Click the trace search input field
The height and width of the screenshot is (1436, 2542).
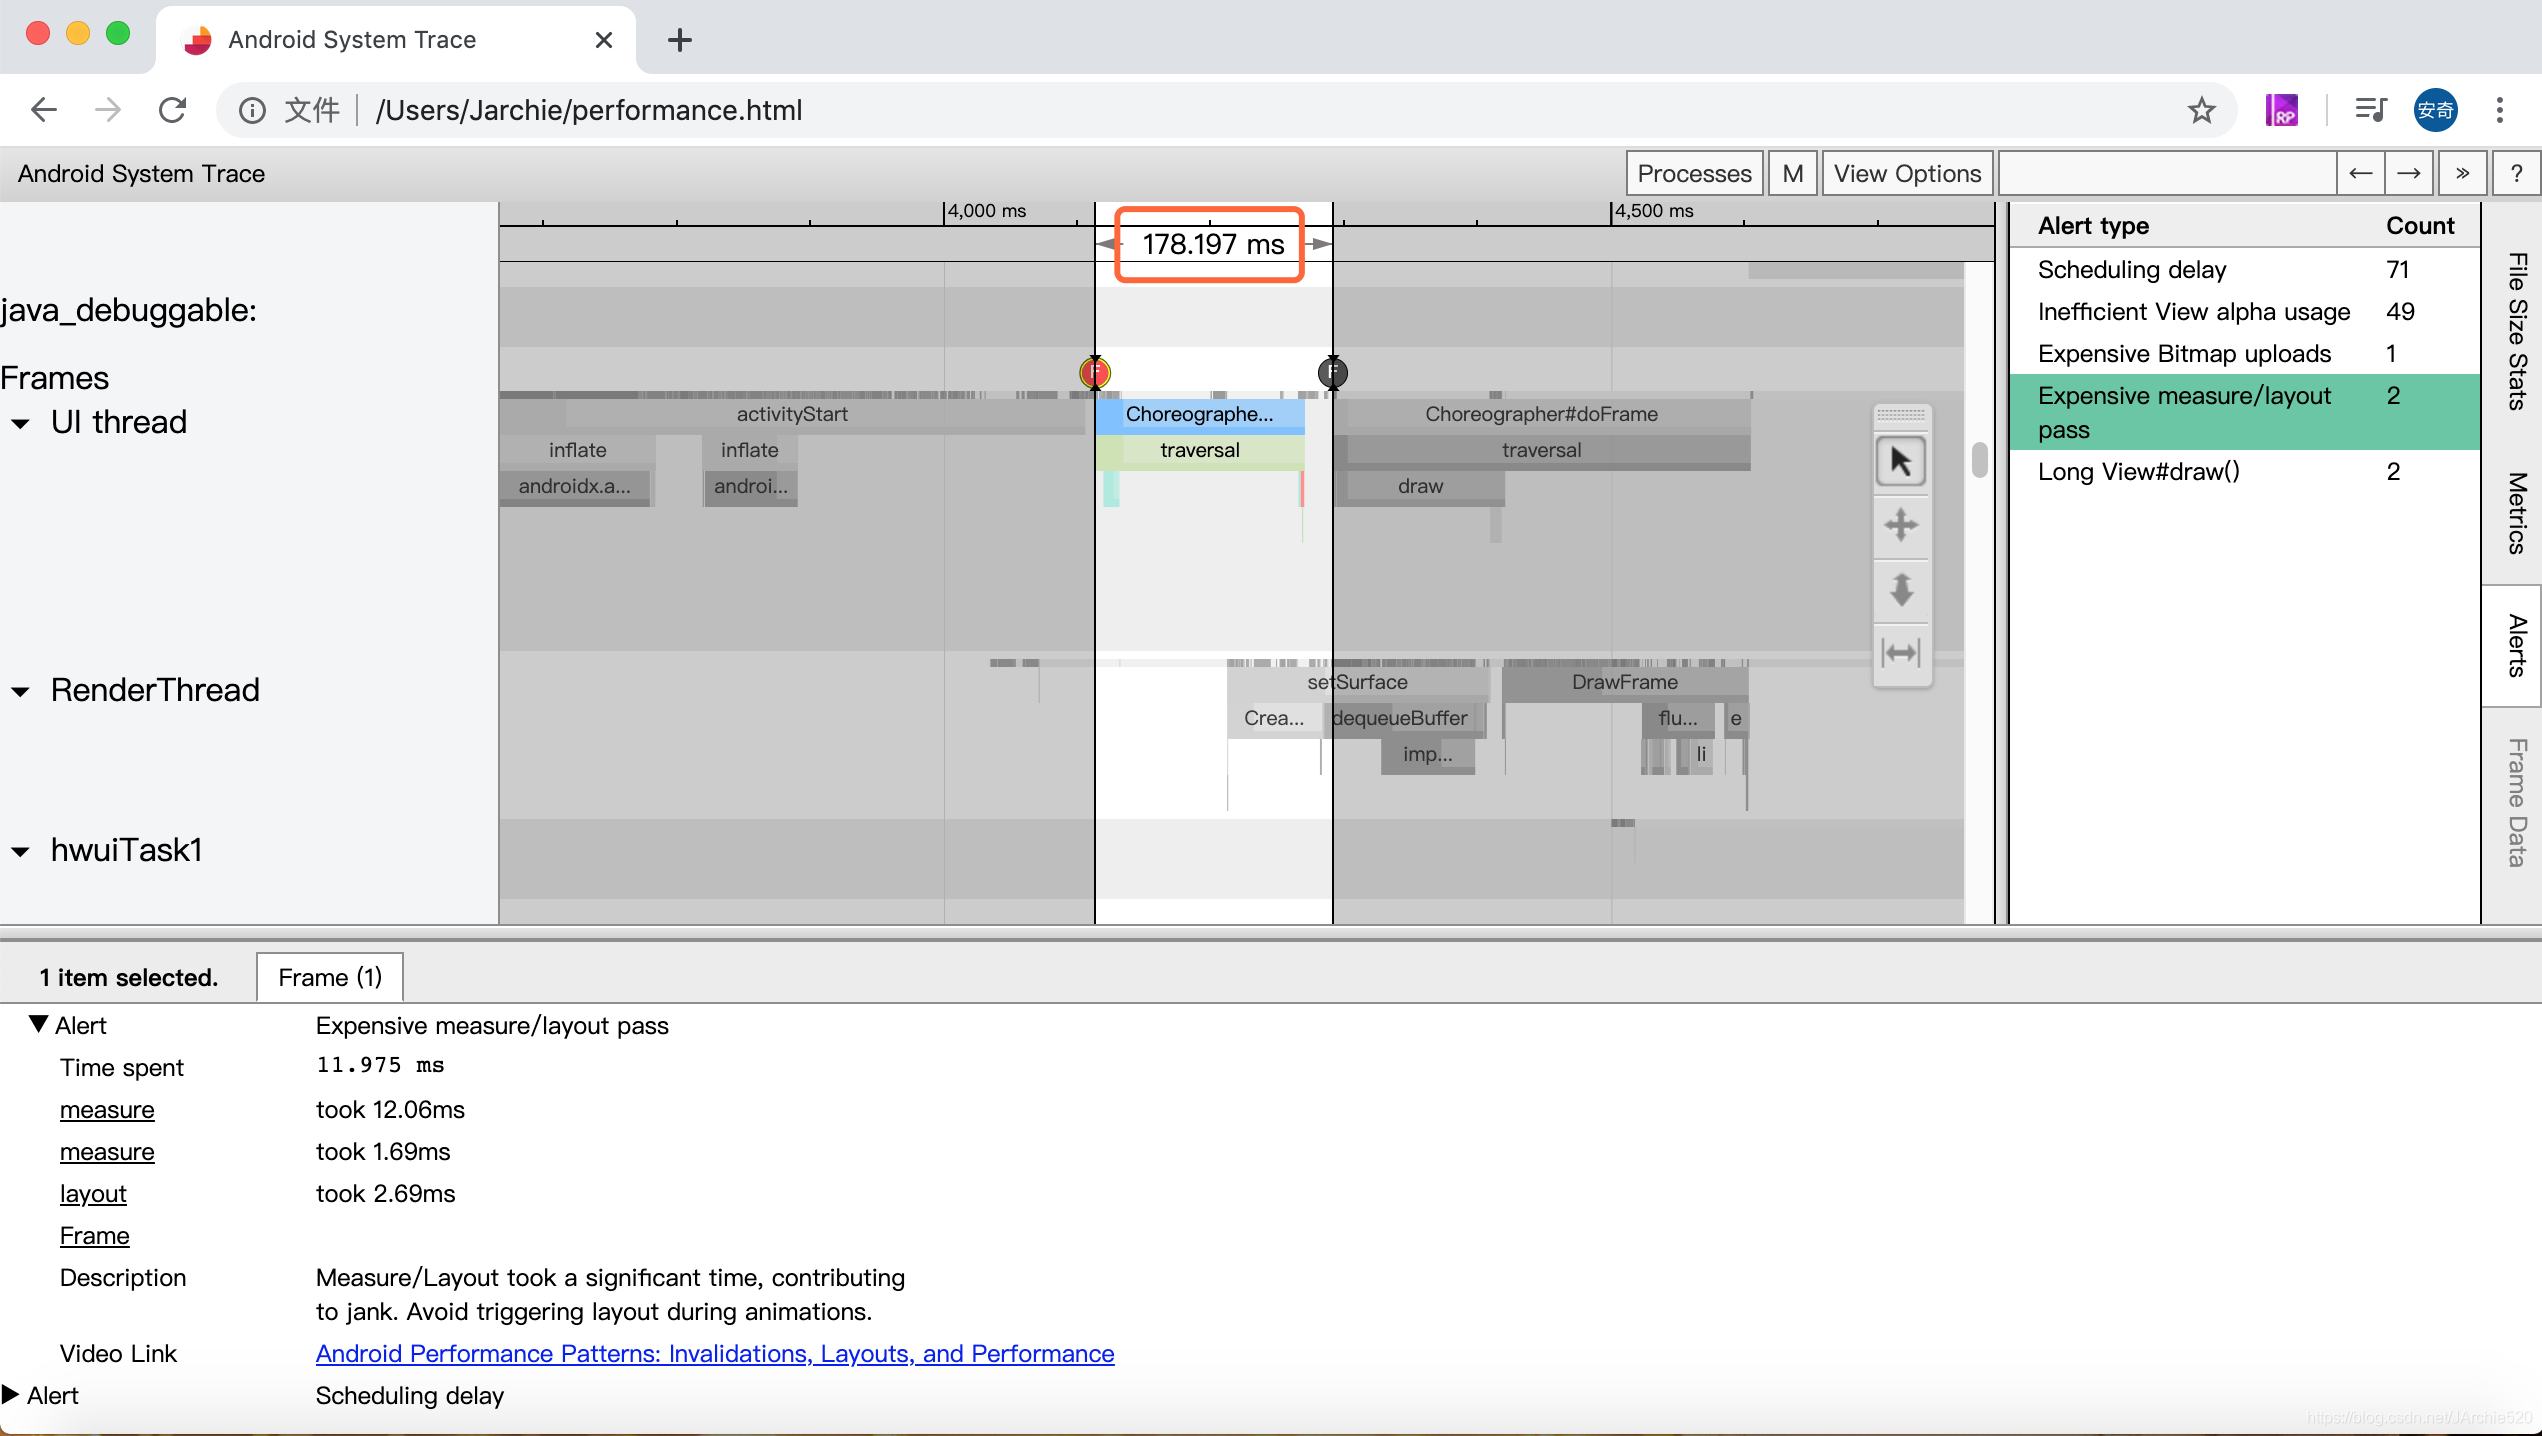[x=2166, y=174]
